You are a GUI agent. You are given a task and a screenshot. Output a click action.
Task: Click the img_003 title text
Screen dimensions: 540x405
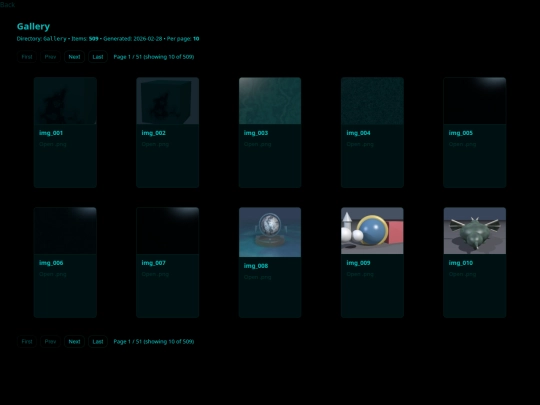coord(256,133)
